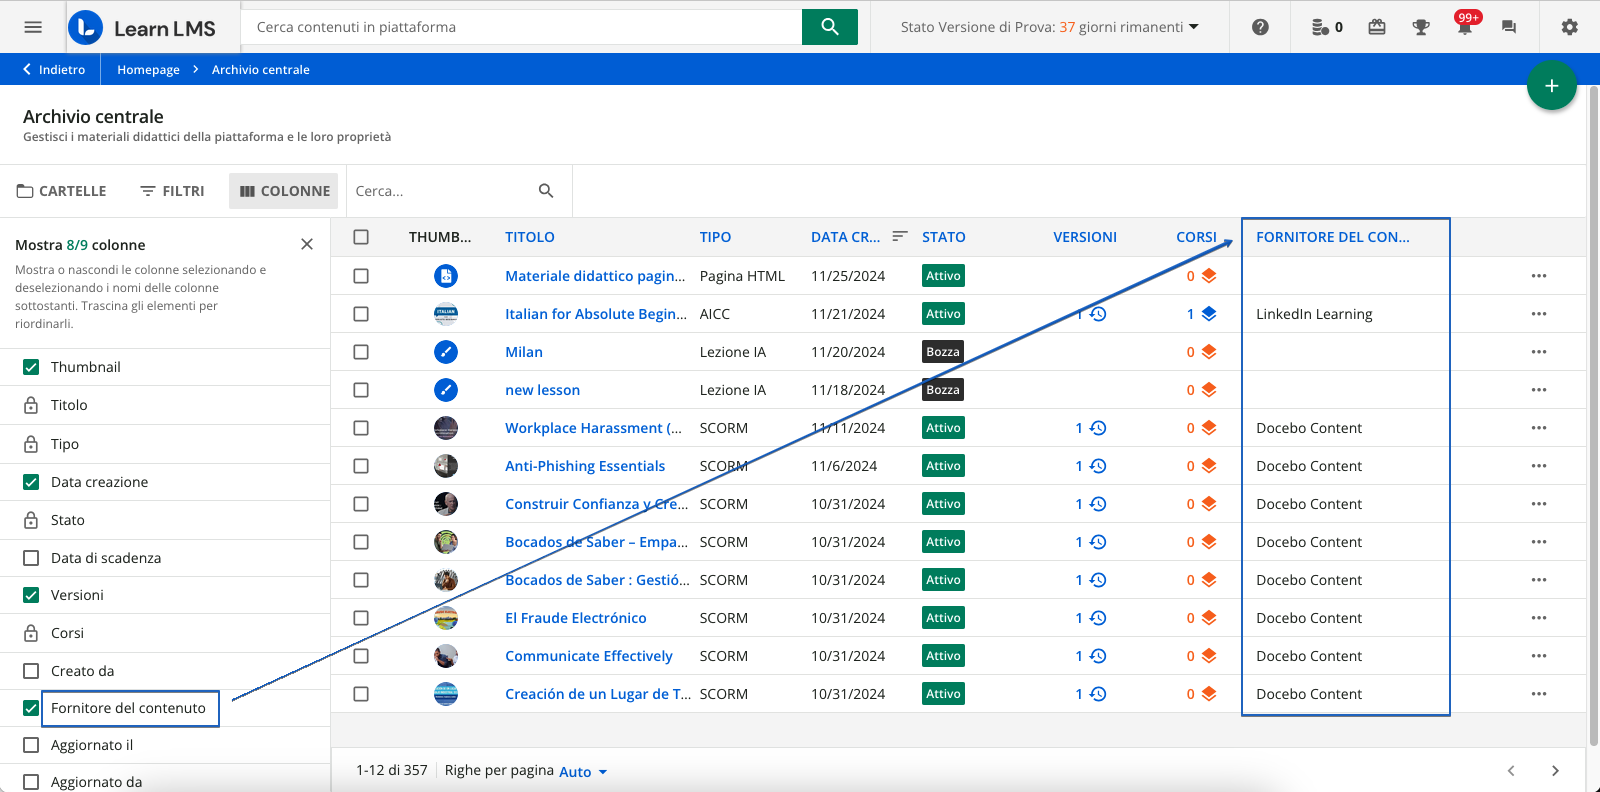Sort by TIPO column header
The height and width of the screenshot is (792, 1600).
[715, 237]
